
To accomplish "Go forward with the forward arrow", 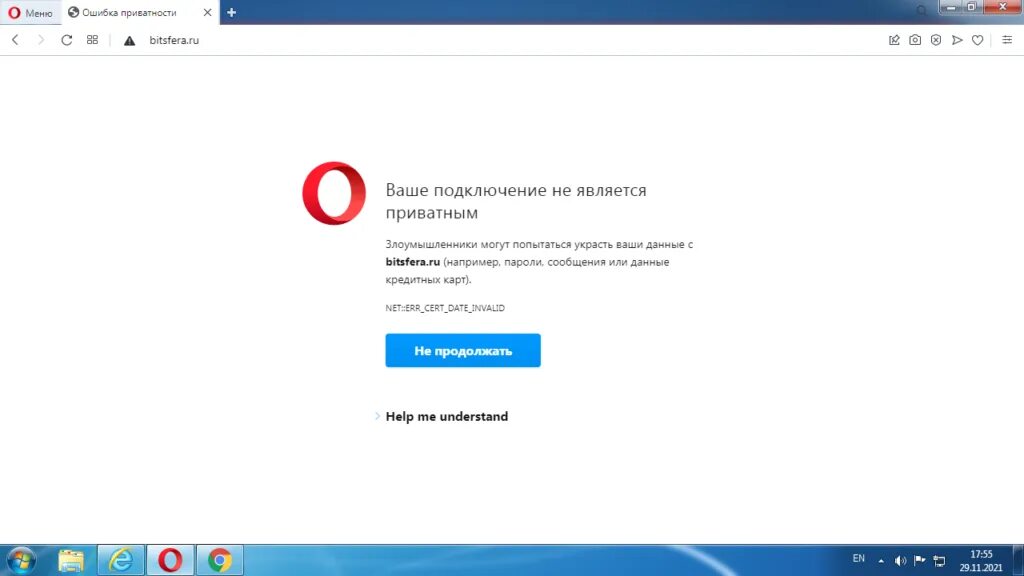I will tap(40, 40).
